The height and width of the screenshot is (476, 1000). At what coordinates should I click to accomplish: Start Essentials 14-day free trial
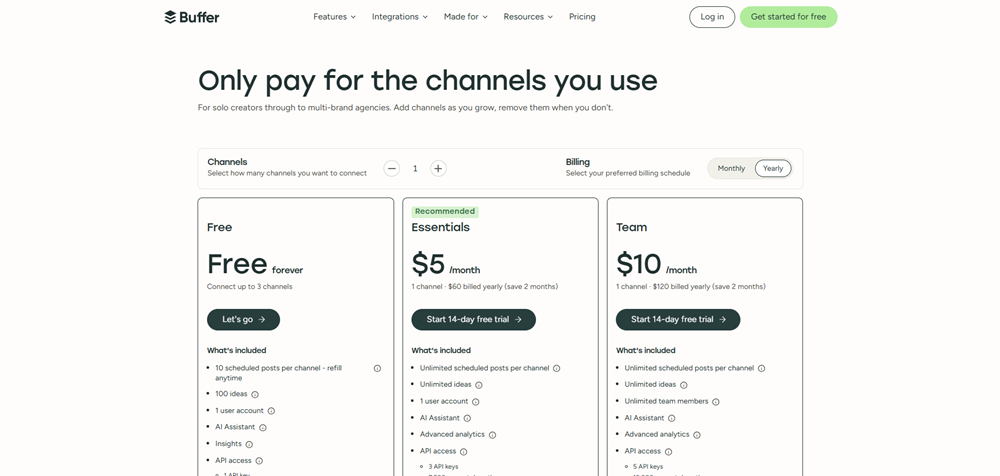click(x=473, y=320)
